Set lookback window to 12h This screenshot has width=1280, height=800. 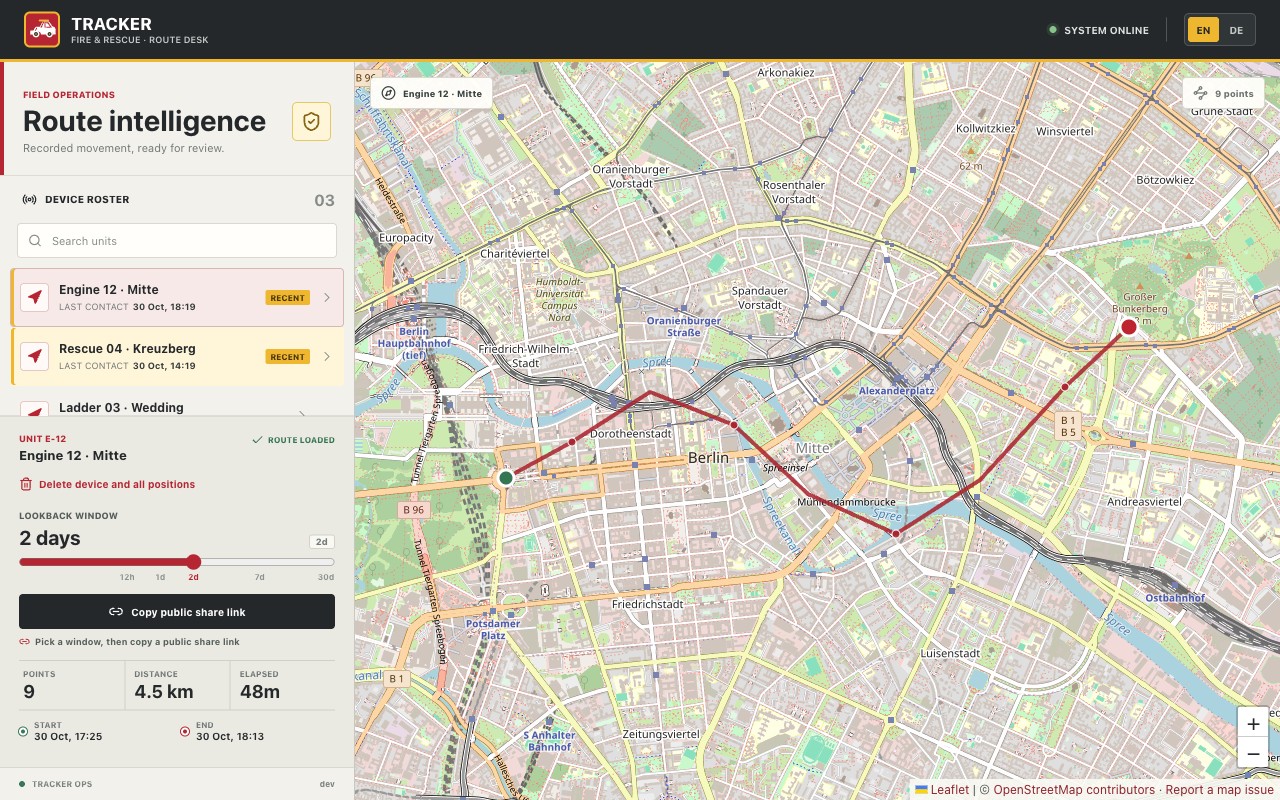[x=127, y=577]
